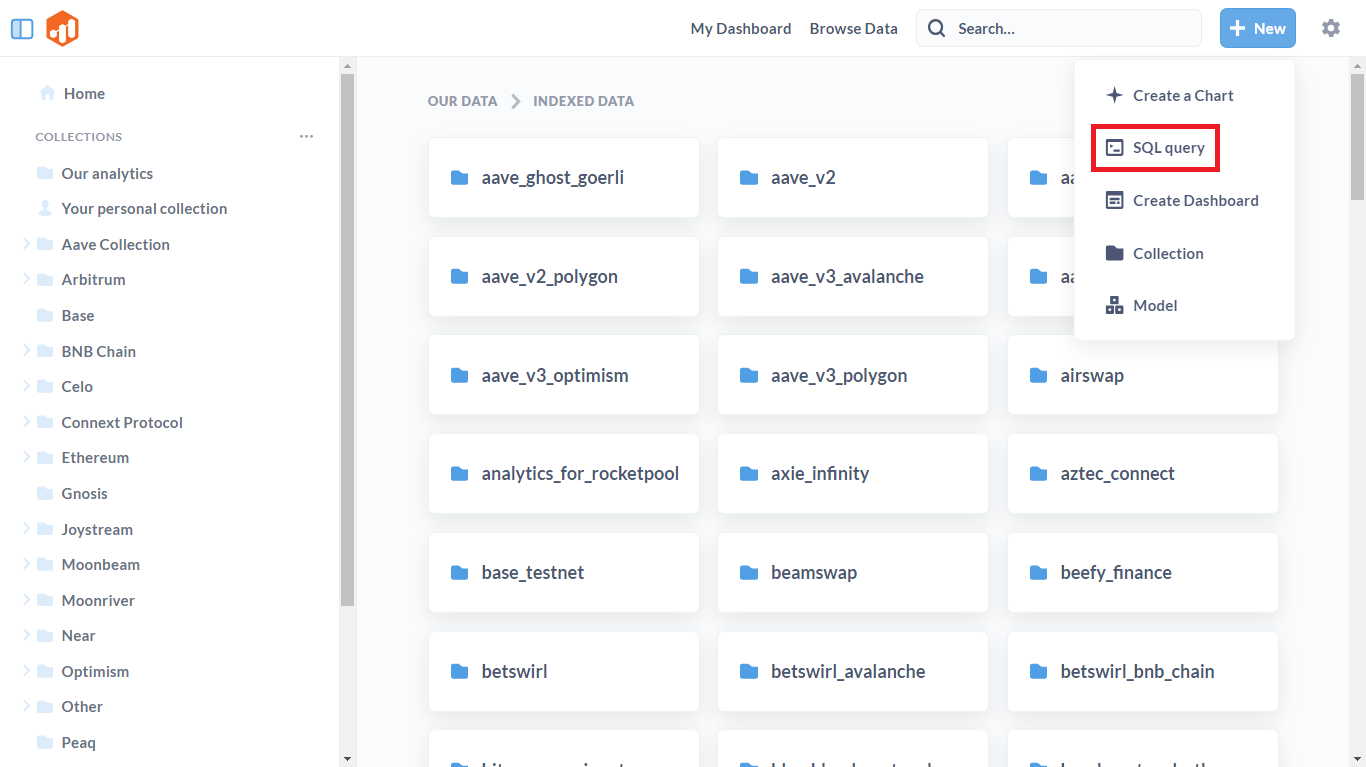Focus the Search input field
Viewport: 1366px width, 767px height.
1058,28
